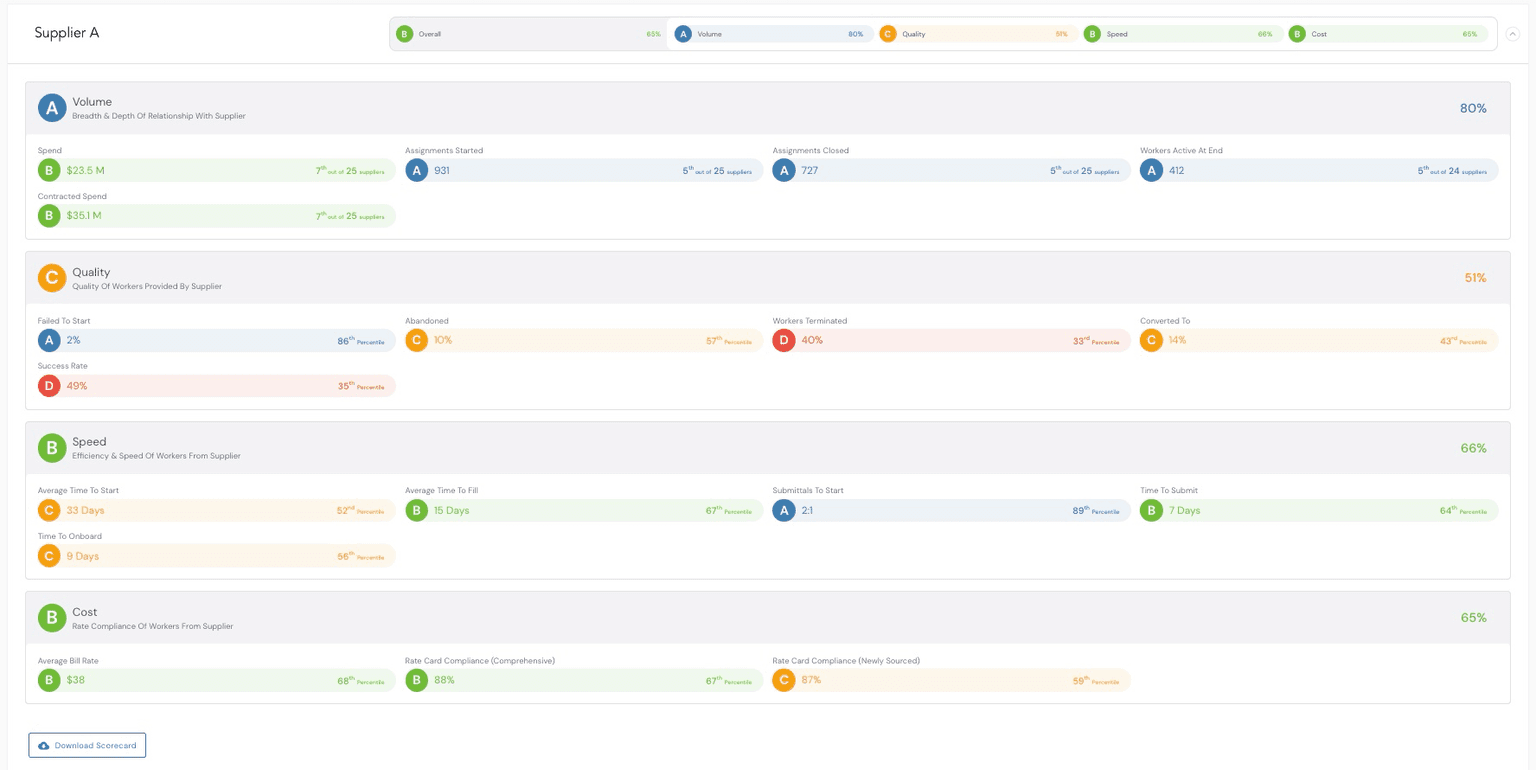Viewport: 1536px width, 770px height.
Task: Click the large B grade Cost icon
Action: pos(52,618)
